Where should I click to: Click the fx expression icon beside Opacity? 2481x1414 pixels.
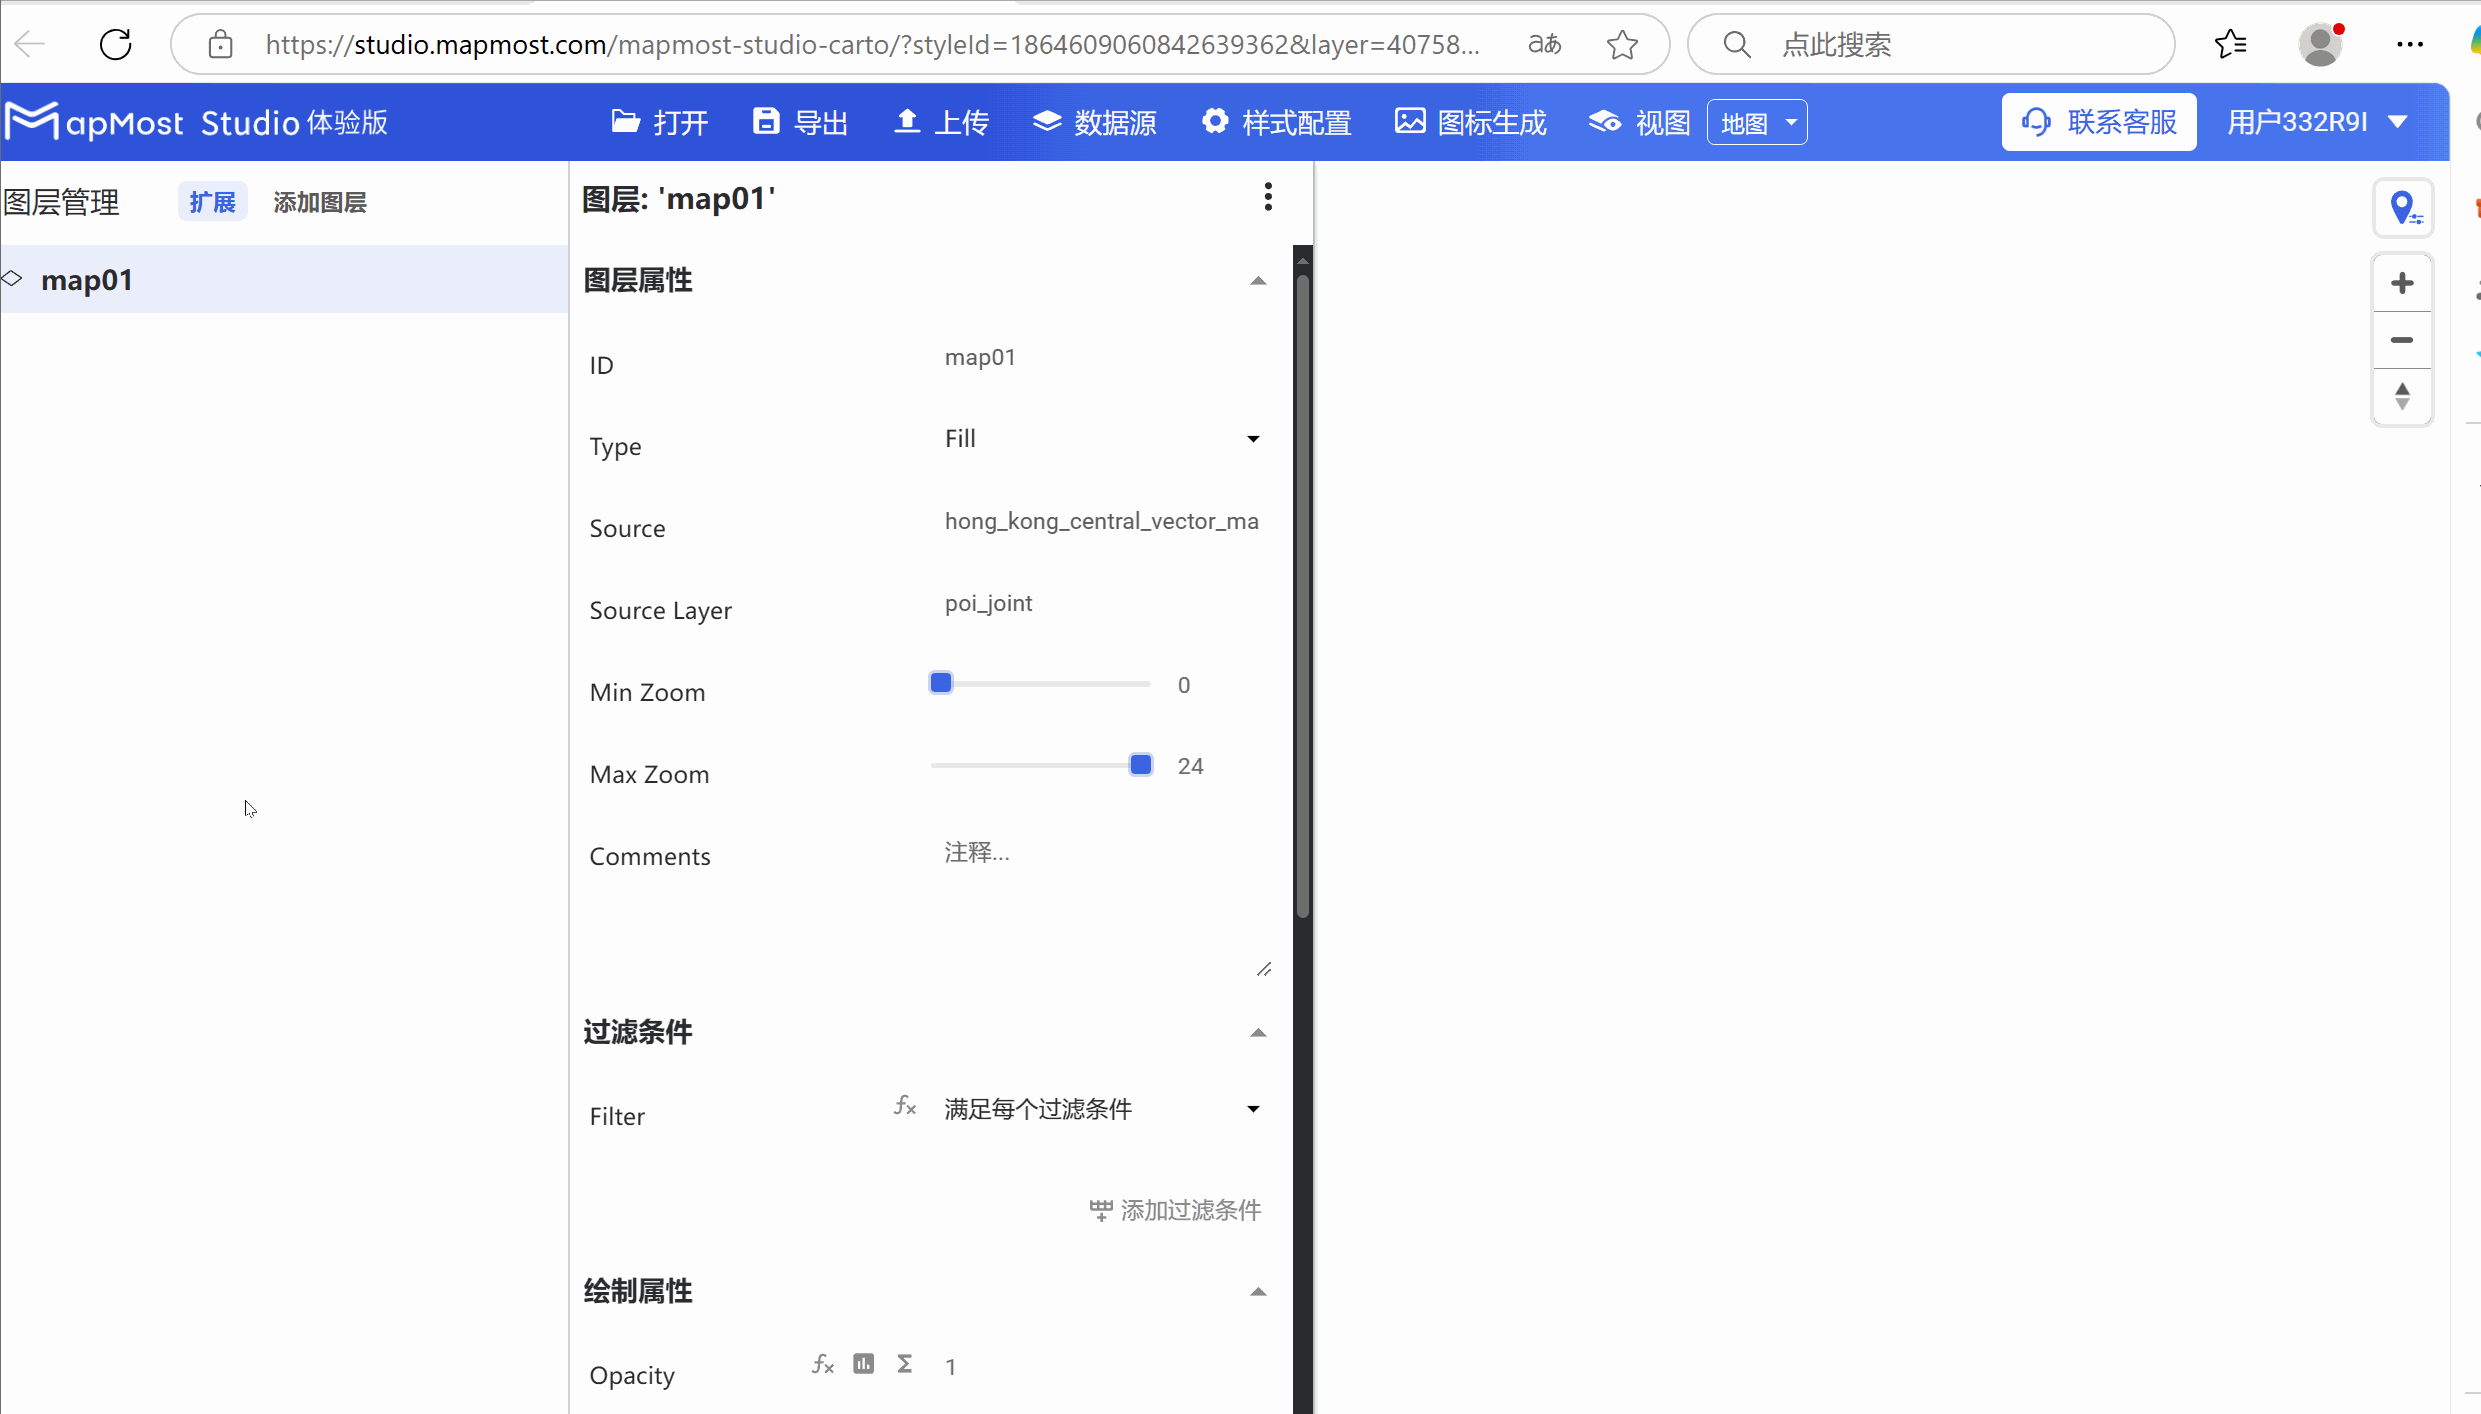point(822,1364)
